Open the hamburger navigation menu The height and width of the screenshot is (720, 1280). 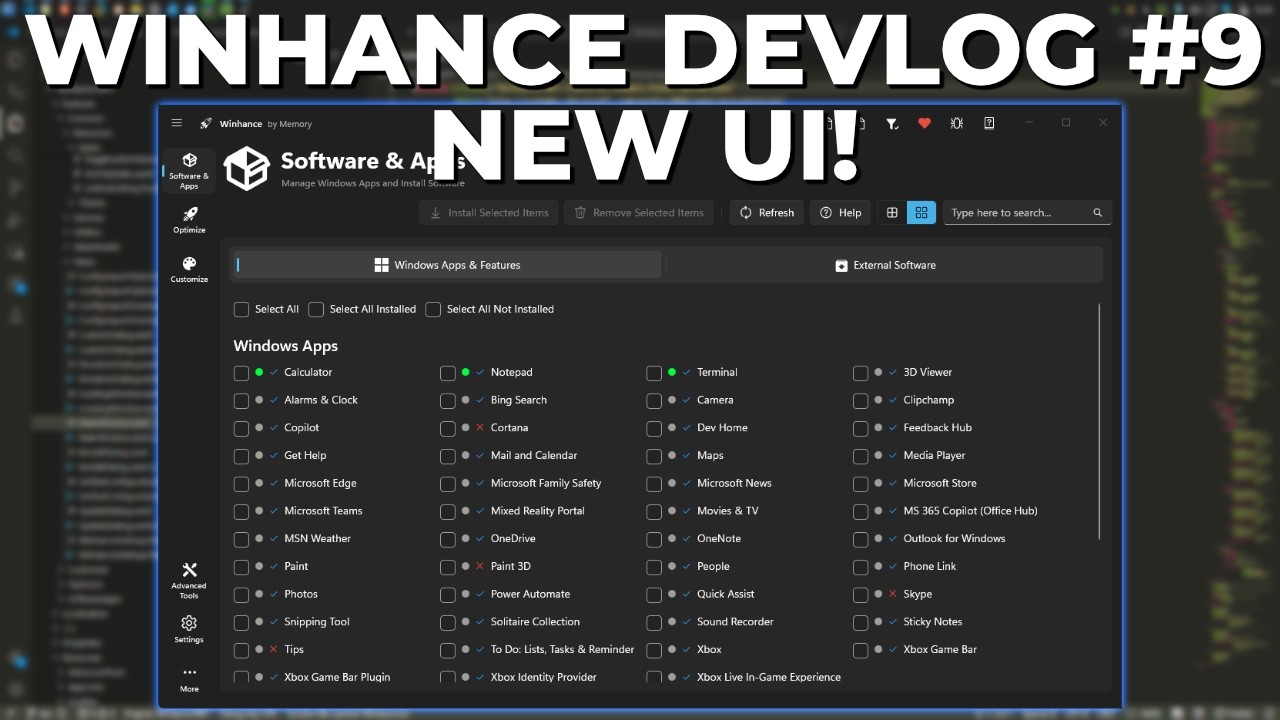click(177, 123)
